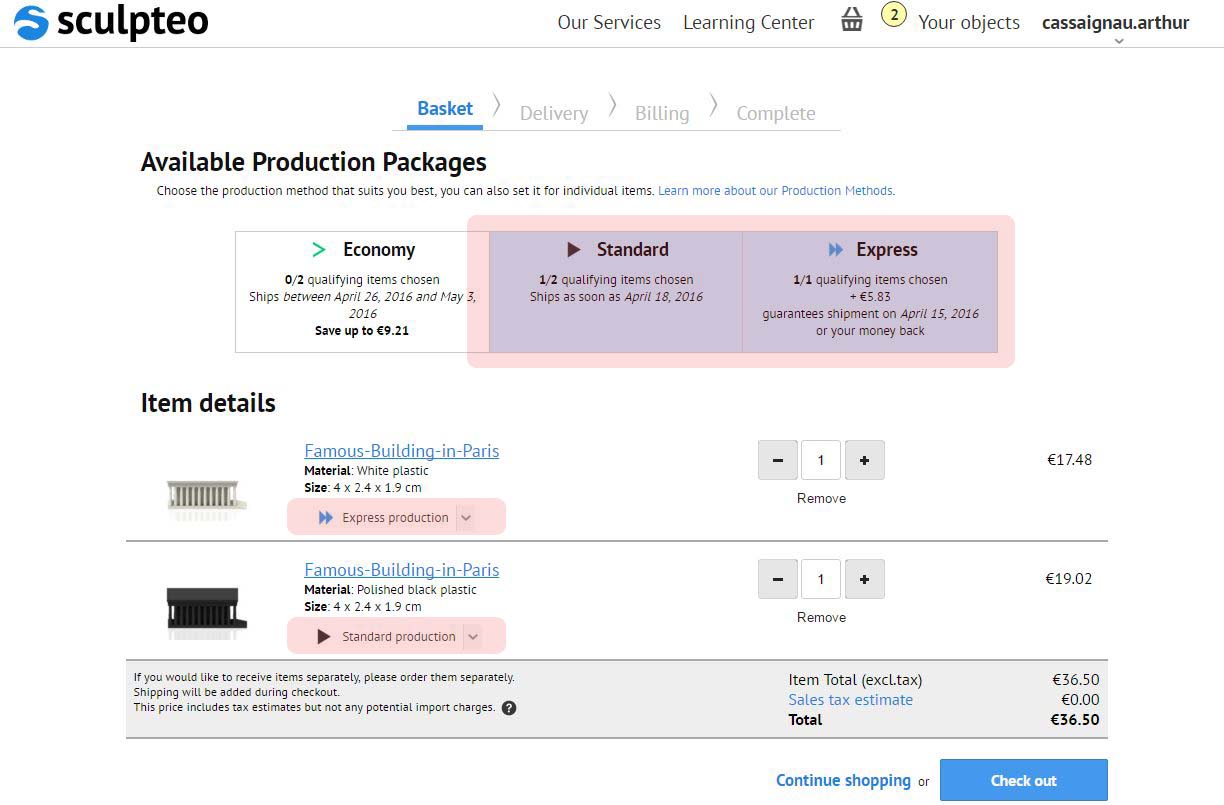The width and height of the screenshot is (1224, 805).
Task: Choose the Standard production package
Action: point(616,292)
